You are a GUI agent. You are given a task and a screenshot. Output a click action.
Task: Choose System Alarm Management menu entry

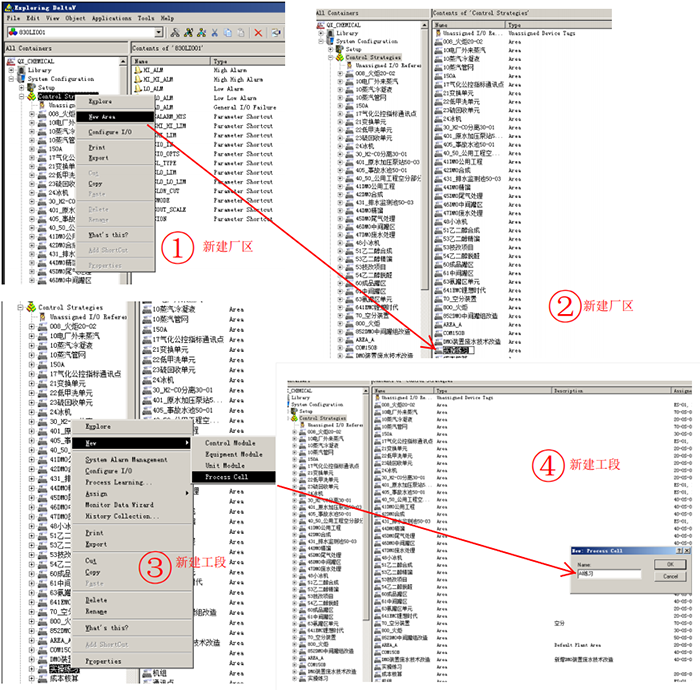point(126,459)
